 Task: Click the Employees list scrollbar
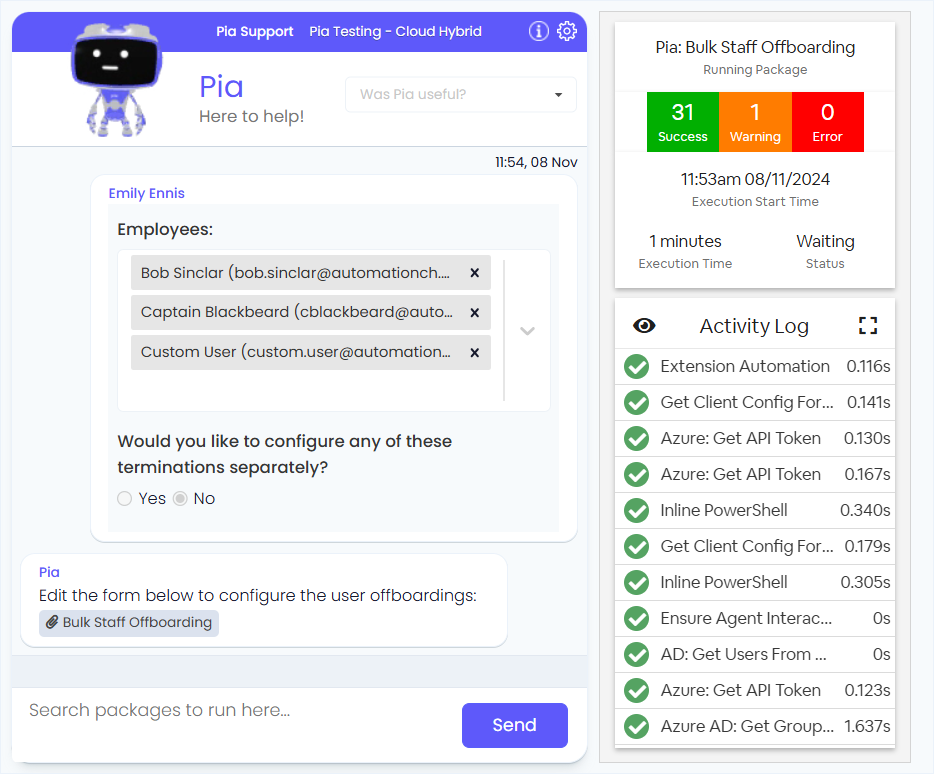[x=504, y=331]
